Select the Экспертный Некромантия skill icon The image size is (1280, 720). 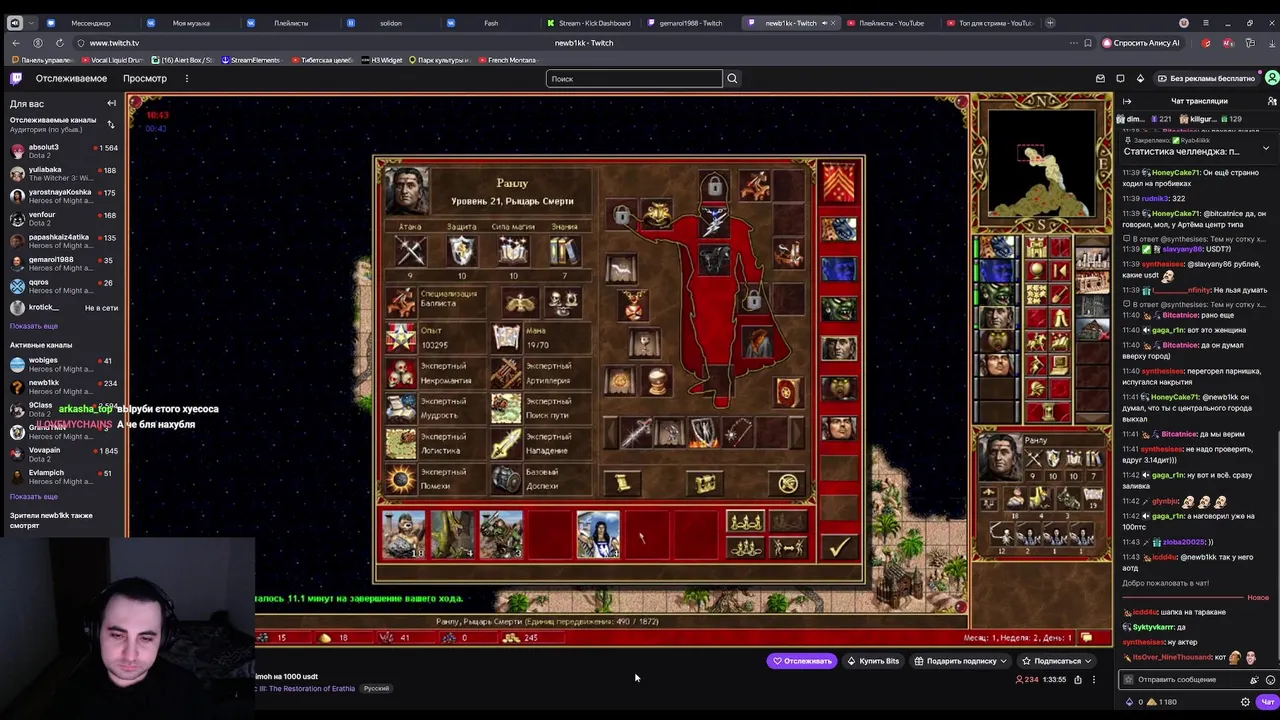pos(401,373)
